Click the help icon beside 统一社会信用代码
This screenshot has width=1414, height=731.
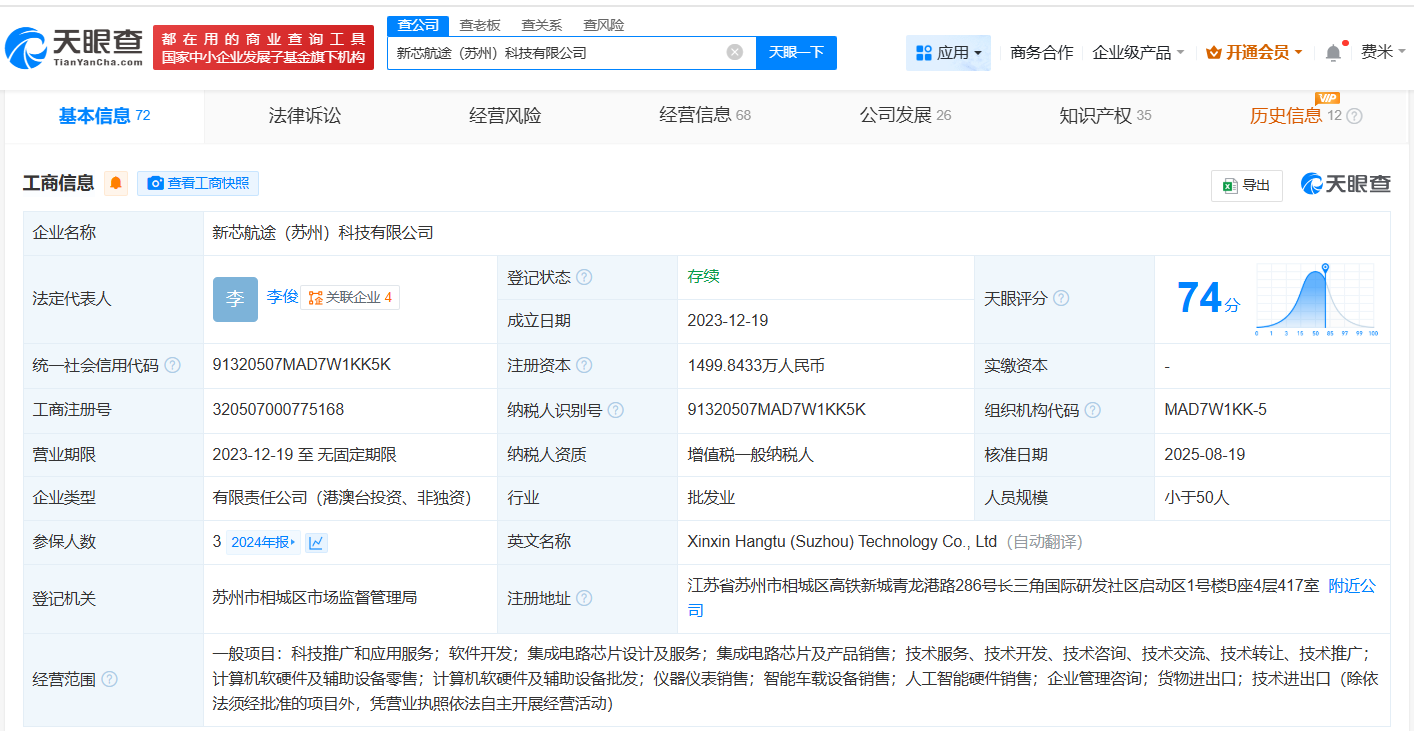click(171, 365)
